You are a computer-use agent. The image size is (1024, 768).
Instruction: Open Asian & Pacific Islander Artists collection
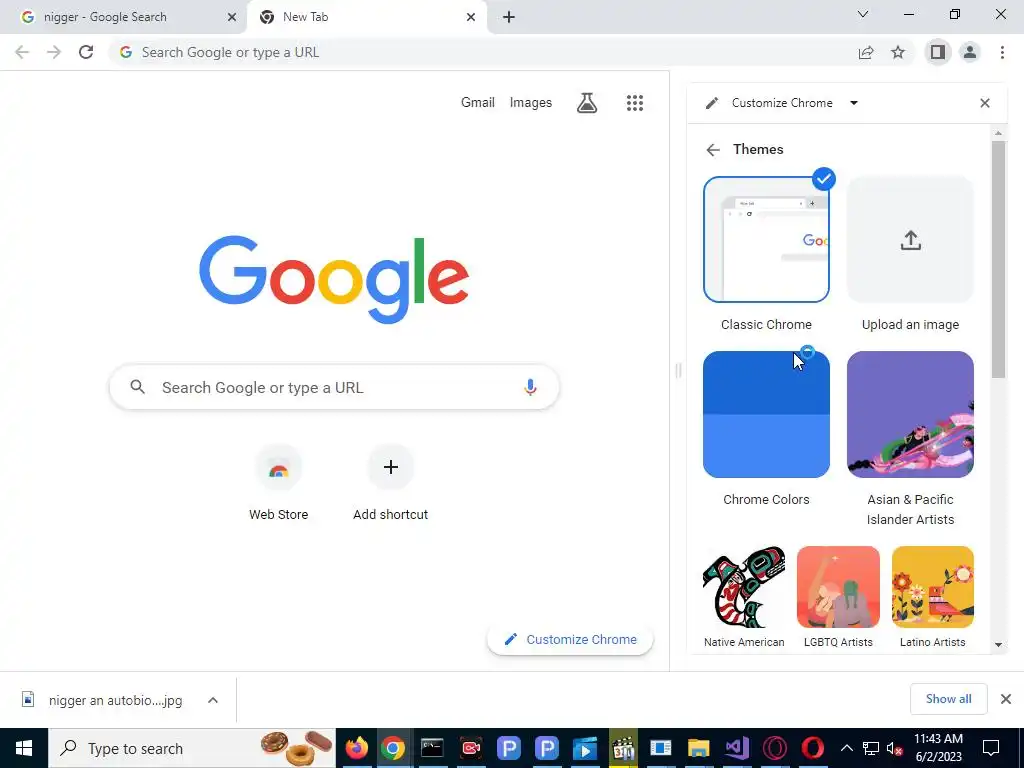click(910, 415)
